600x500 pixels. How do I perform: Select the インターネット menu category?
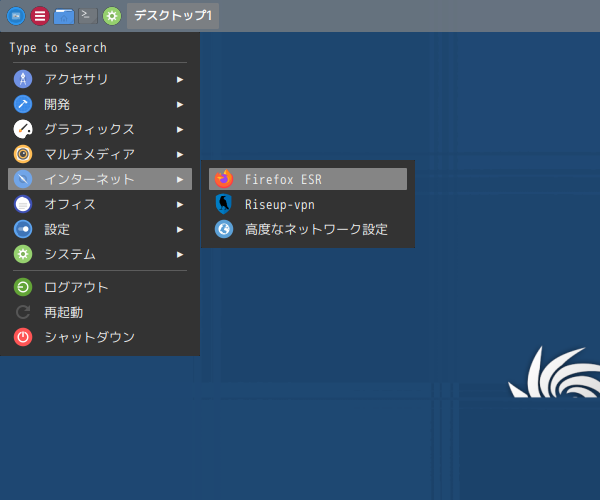coord(100,179)
